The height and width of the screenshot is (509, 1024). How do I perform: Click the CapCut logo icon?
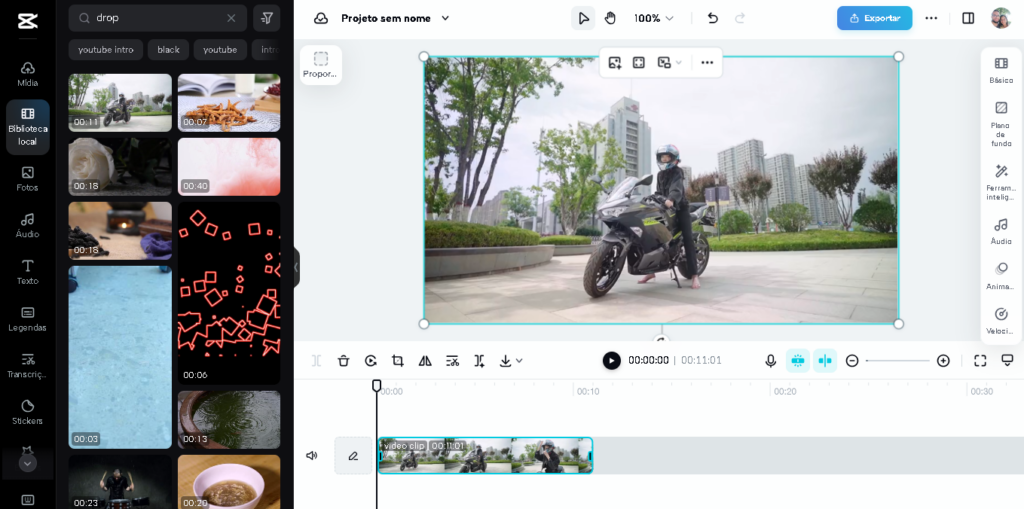(27, 20)
